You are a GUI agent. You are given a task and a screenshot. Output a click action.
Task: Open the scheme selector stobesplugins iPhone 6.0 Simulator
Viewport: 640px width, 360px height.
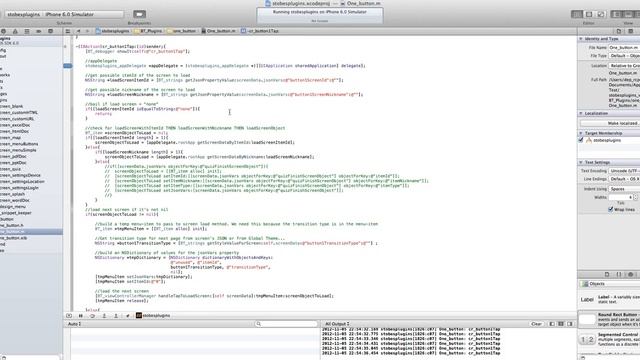click(x=64, y=14)
